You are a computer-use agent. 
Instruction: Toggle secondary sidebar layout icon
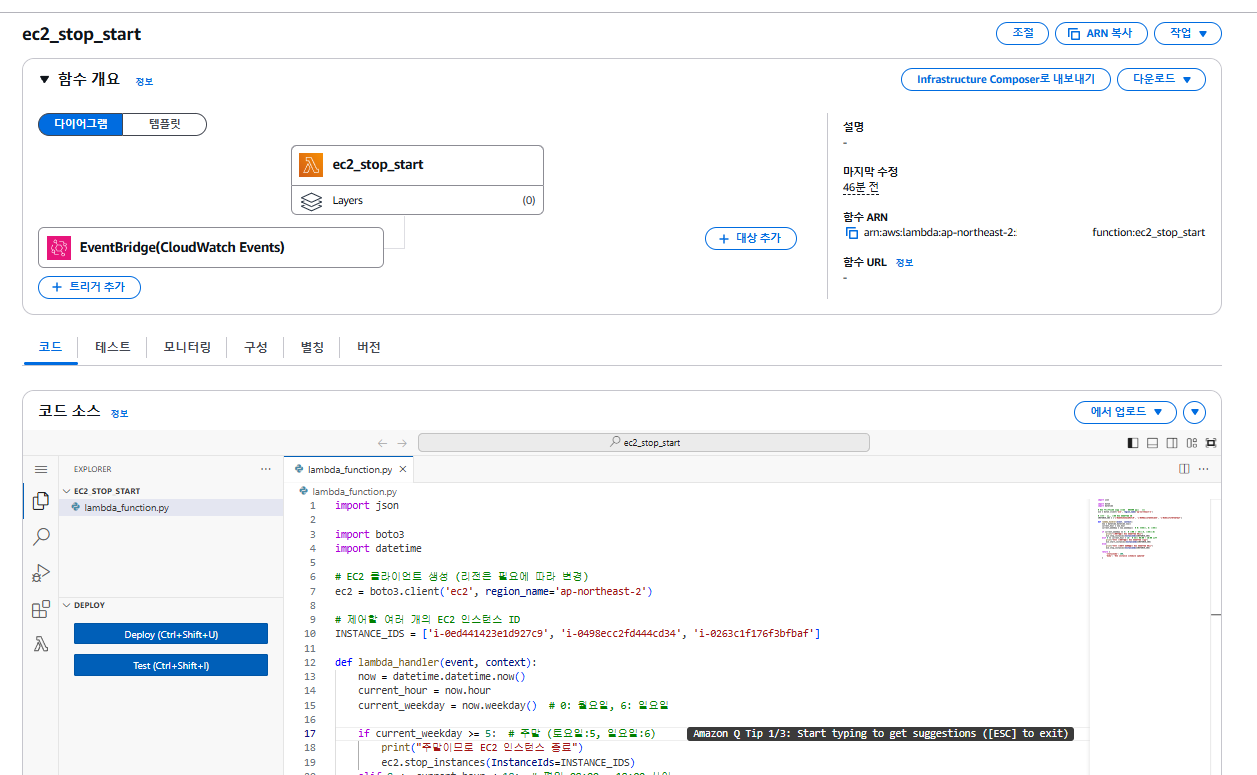[1172, 443]
